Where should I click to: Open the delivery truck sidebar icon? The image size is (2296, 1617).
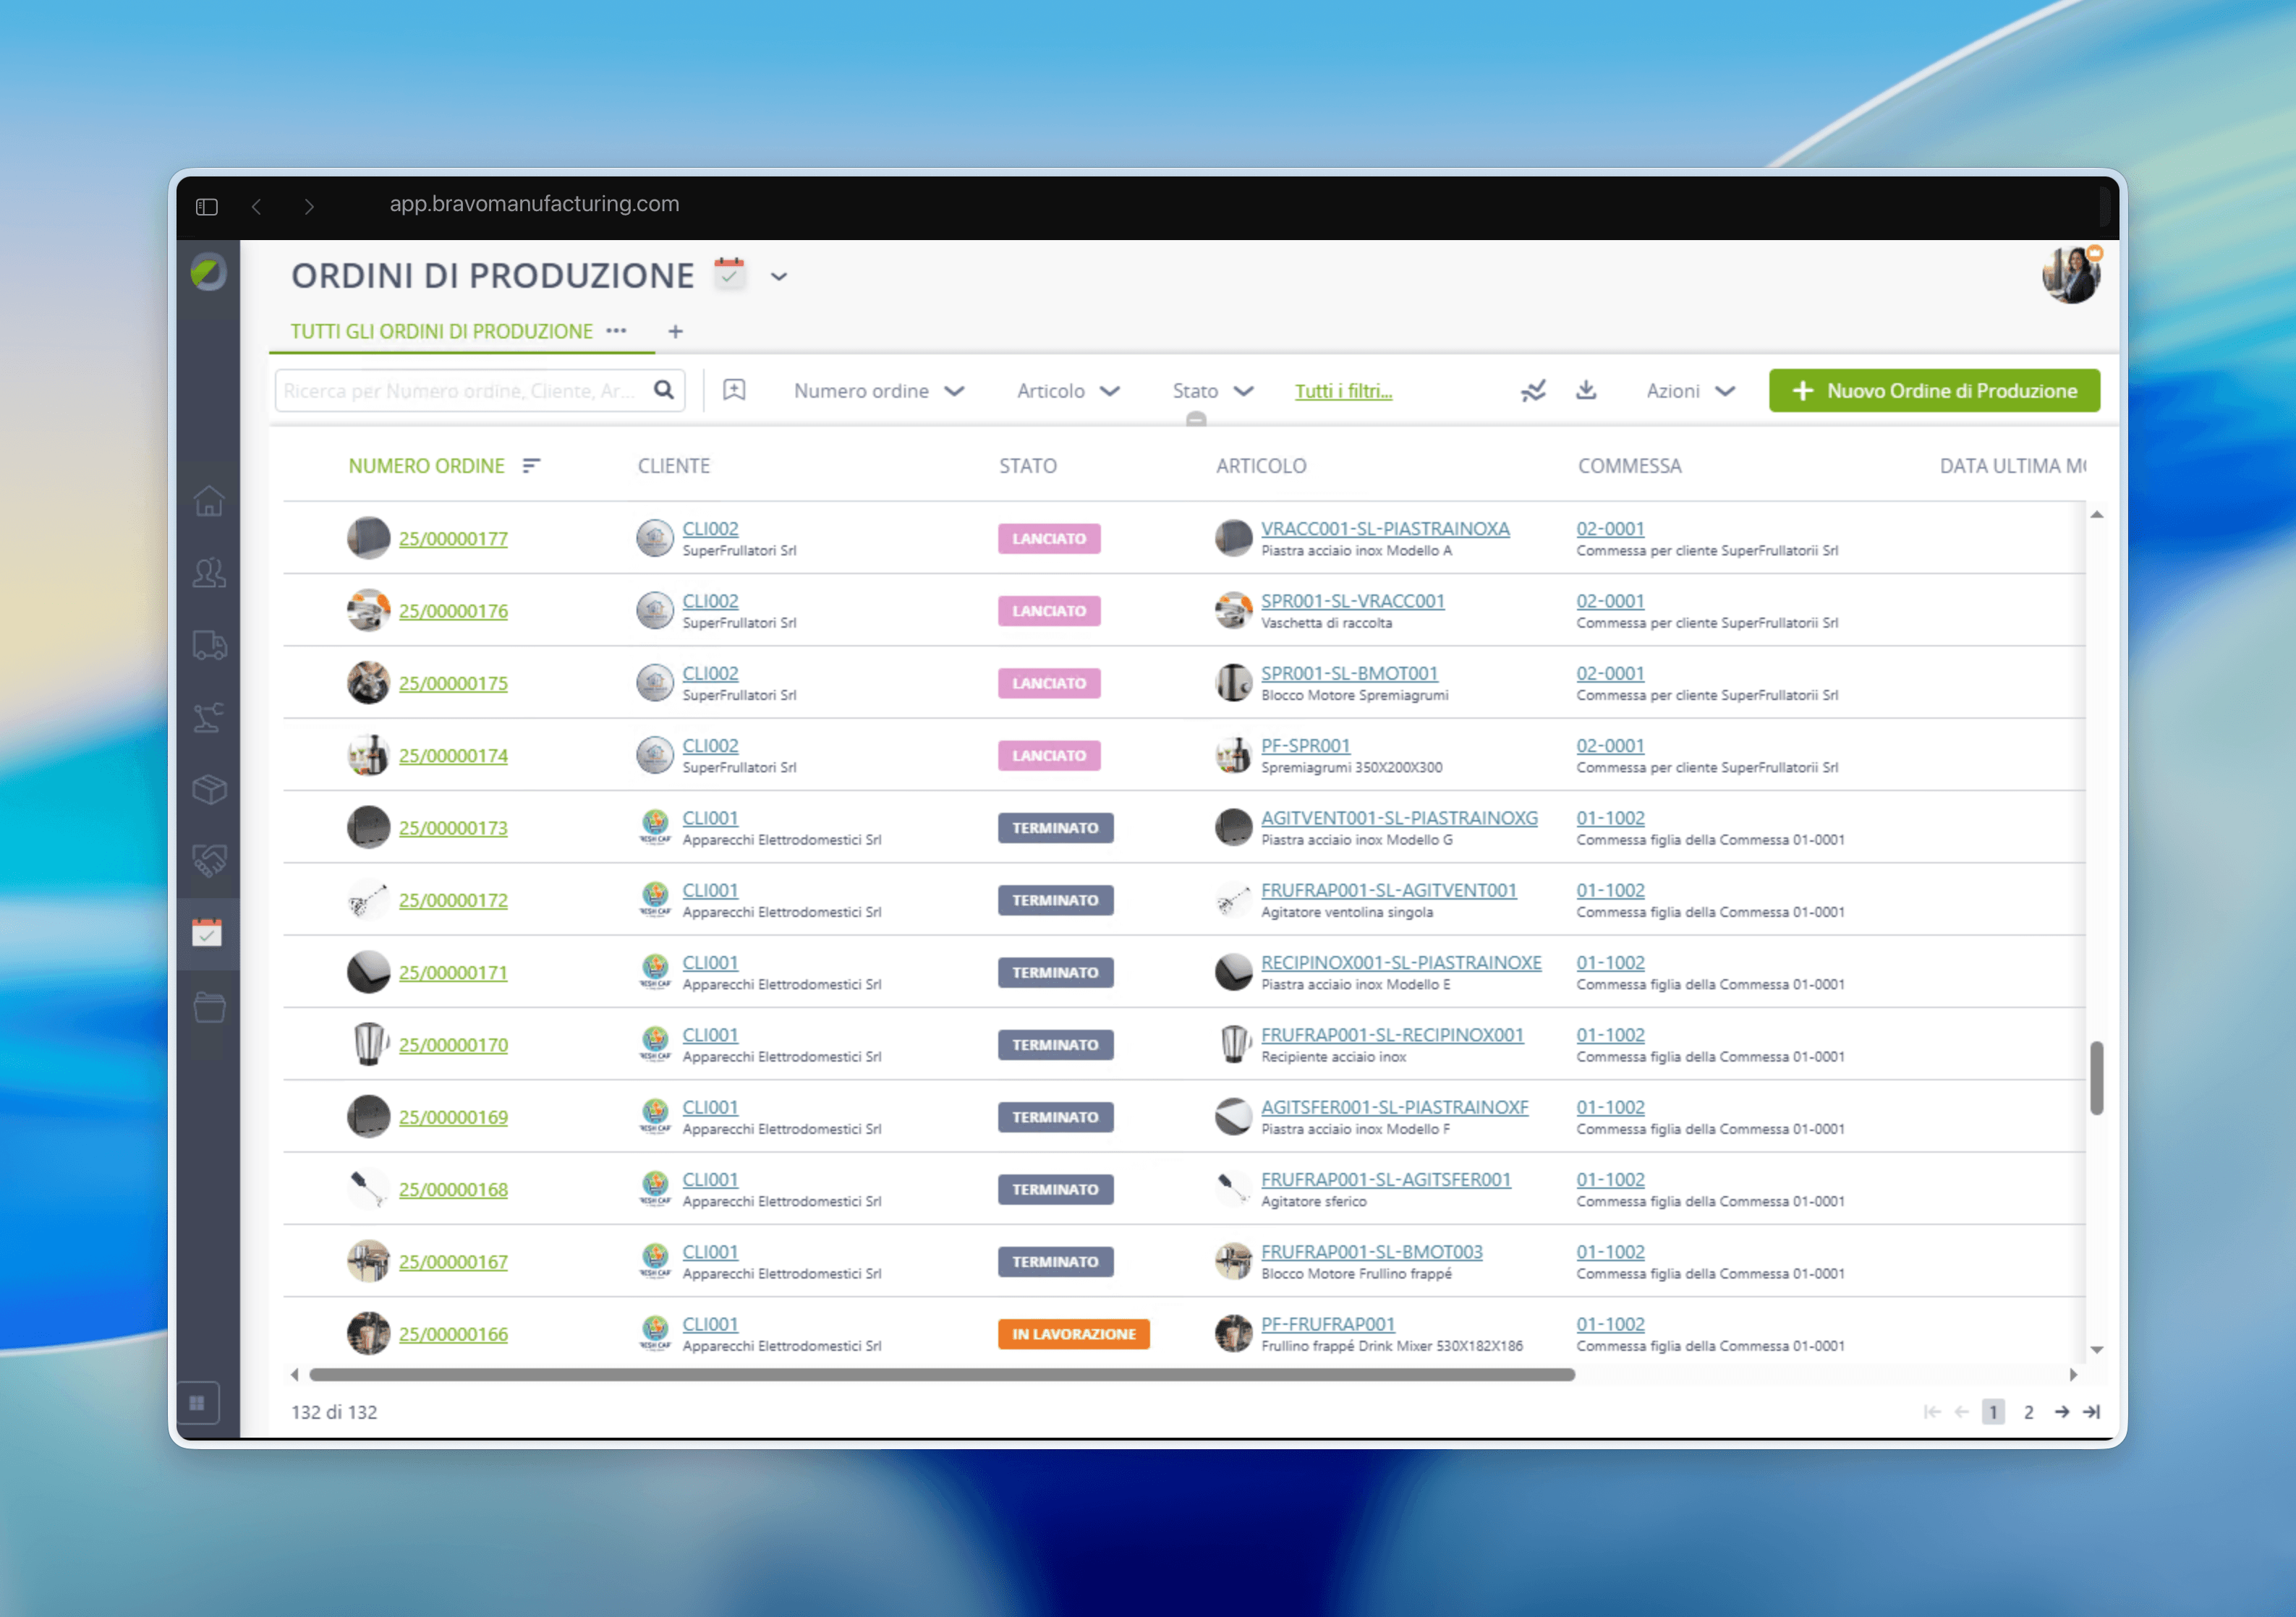pyautogui.click(x=209, y=645)
